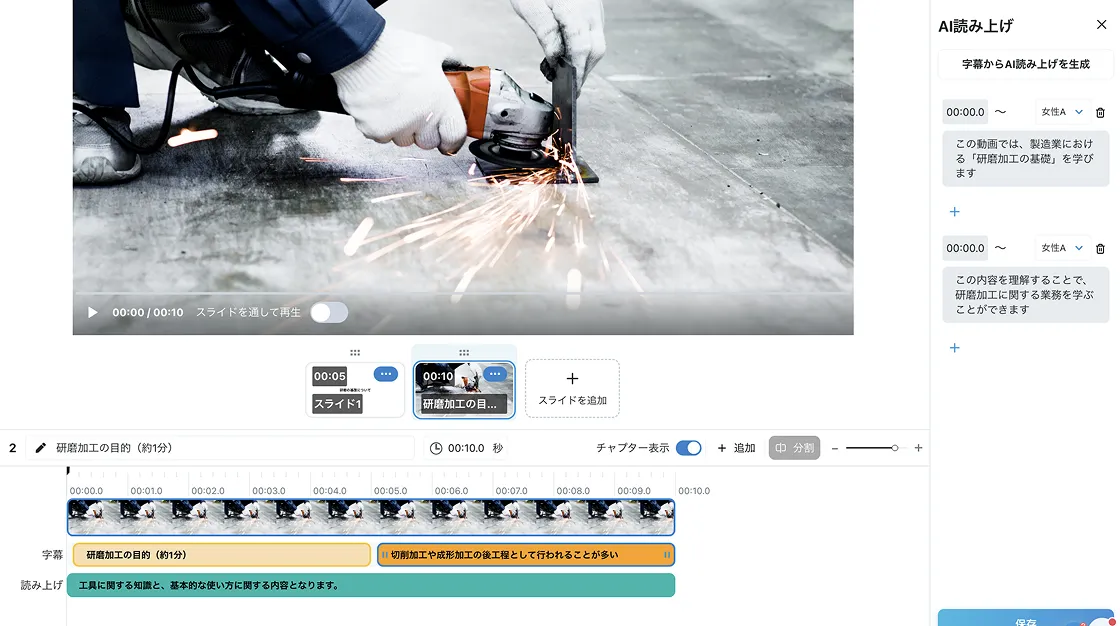
Task: Open options menu on 研磨加工の目 thumbnail
Action: (x=496, y=374)
